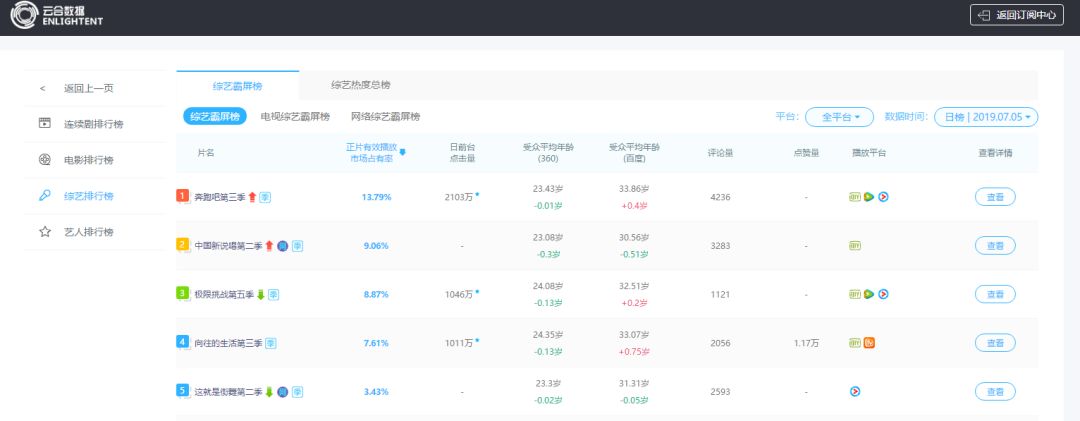Click the title 极限挑战第五季
The height and width of the screenshot is (421, 1080).
(x=224, y=294)
